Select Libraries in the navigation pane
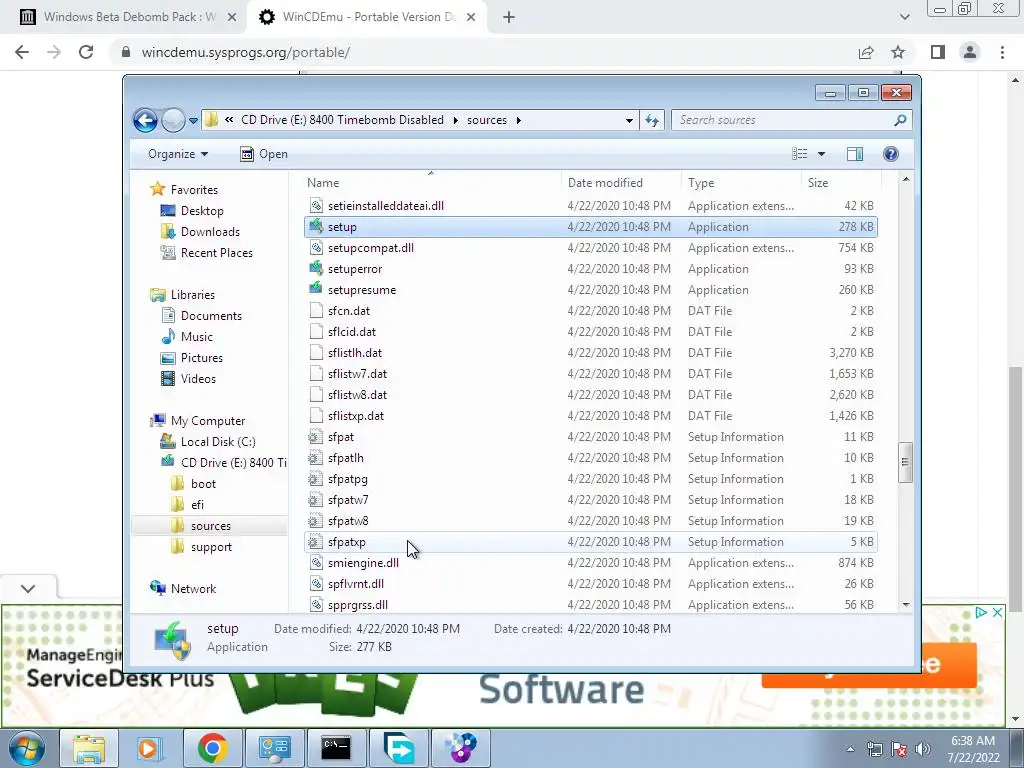Image resolution: width=1024 pixels, height=768 pixels. pyautogui.click(x=193, y=295)
